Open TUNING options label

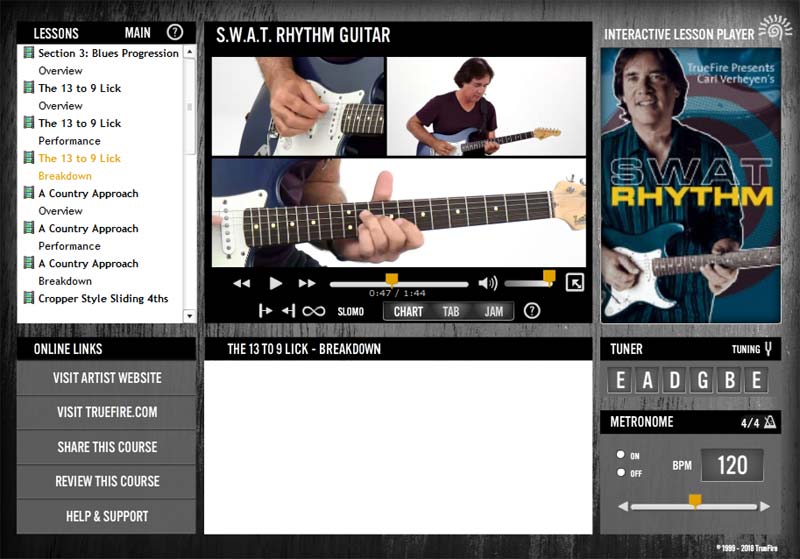(746, 349)
